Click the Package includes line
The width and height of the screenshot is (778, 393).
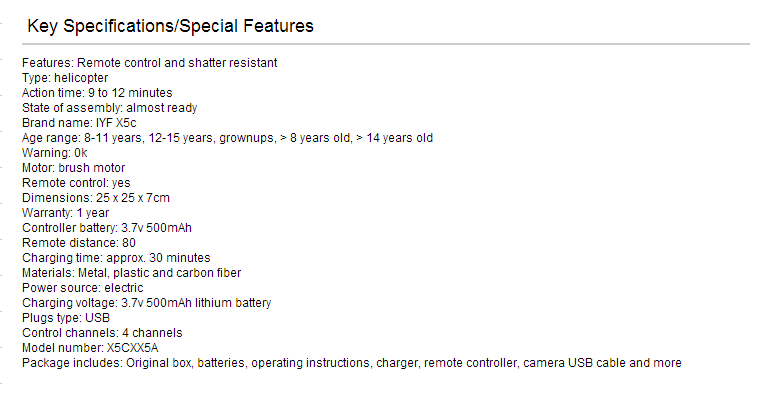(352, 363)
